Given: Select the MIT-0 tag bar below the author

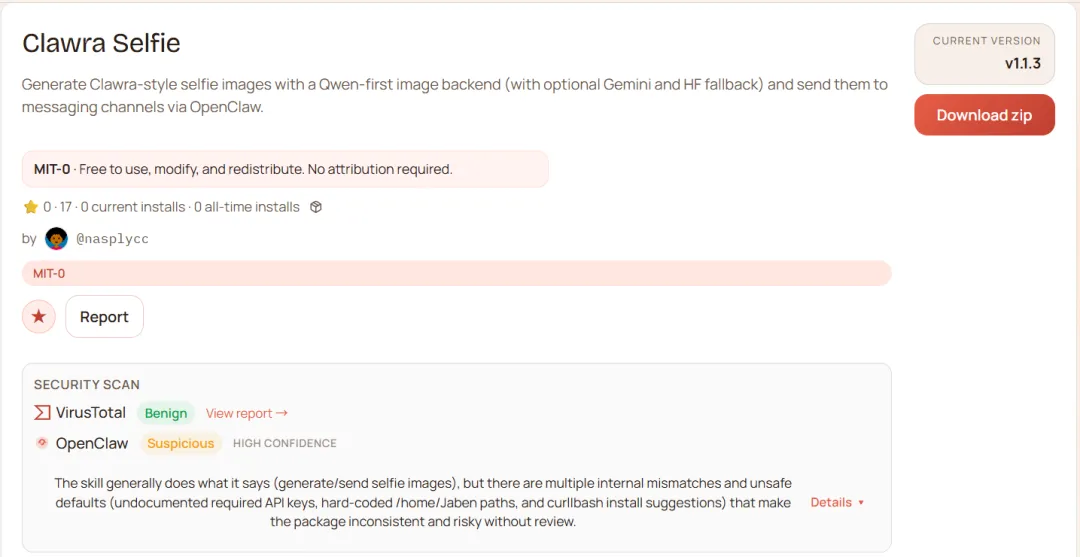Looking at the screenshot, I should (x=456, y=273).
